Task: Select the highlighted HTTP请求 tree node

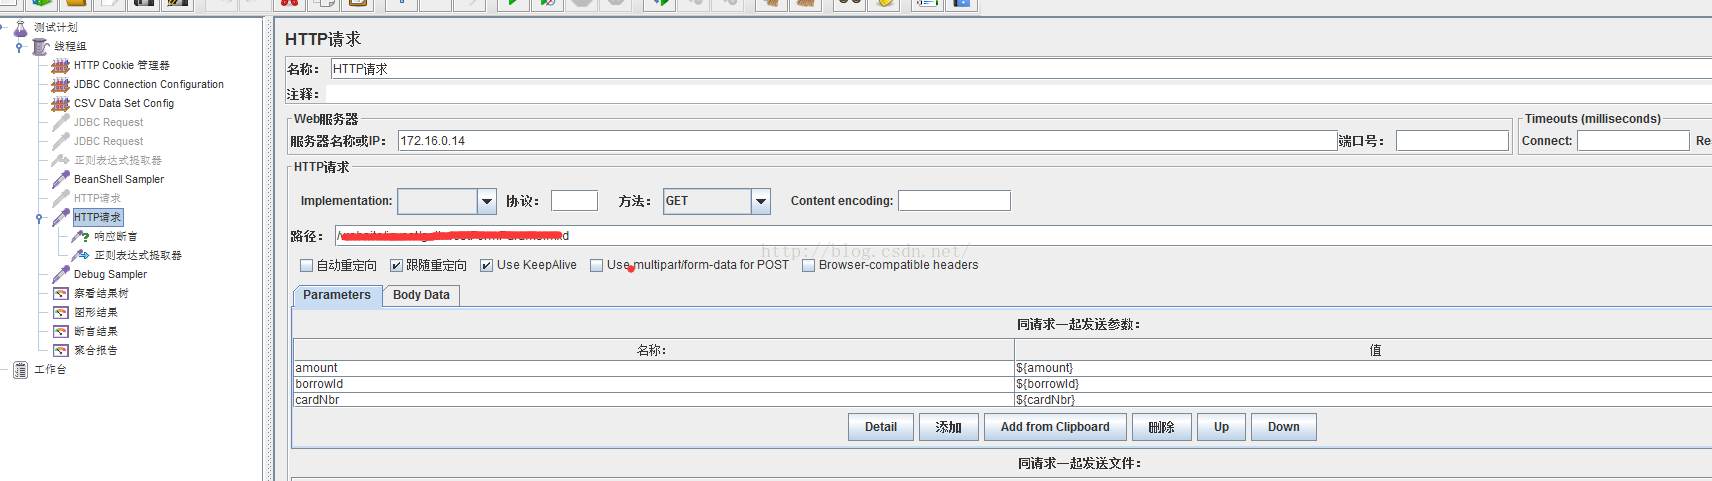Action: coord(97,217)
